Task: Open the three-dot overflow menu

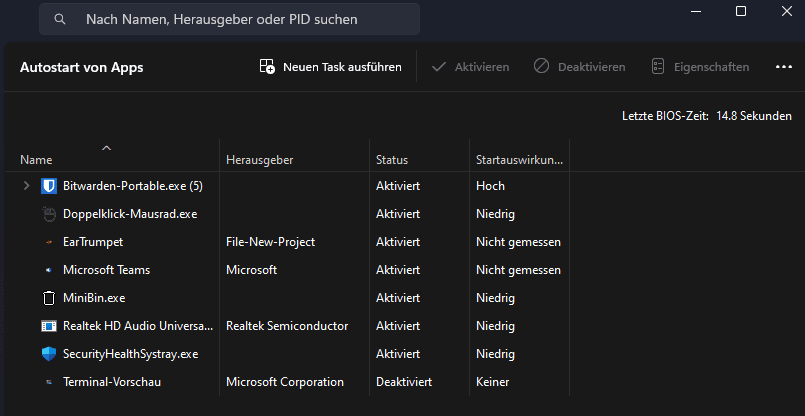Action: 783,67
